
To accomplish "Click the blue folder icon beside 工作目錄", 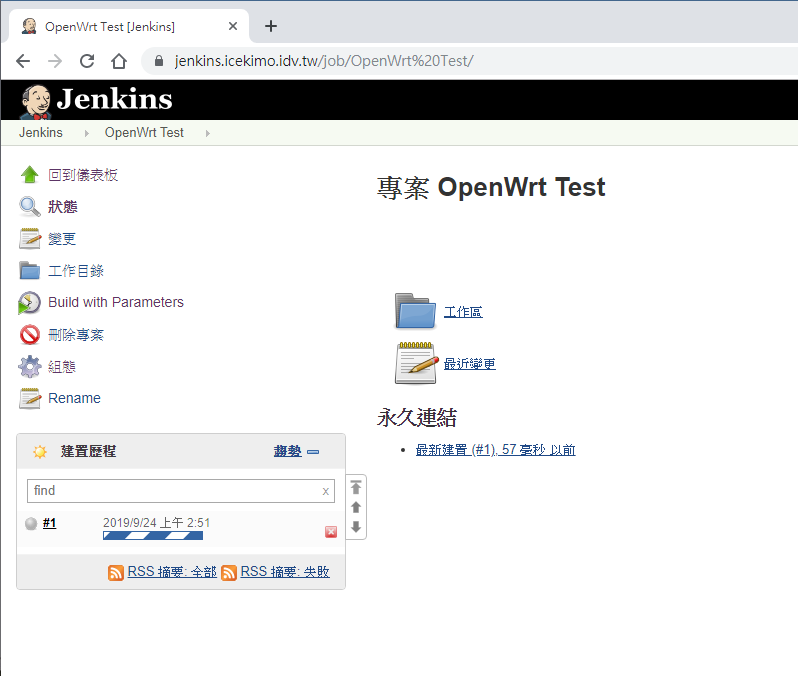I will pyautogui.click(x=30, y=270).
